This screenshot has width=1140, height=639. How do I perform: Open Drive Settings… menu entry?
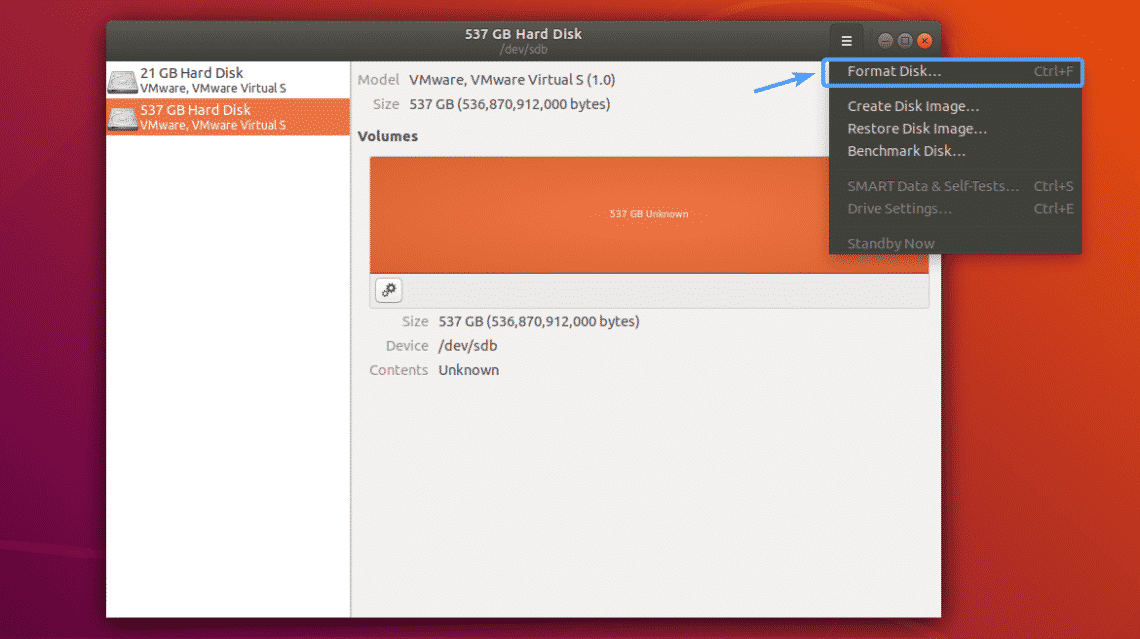tap(954, 209)
